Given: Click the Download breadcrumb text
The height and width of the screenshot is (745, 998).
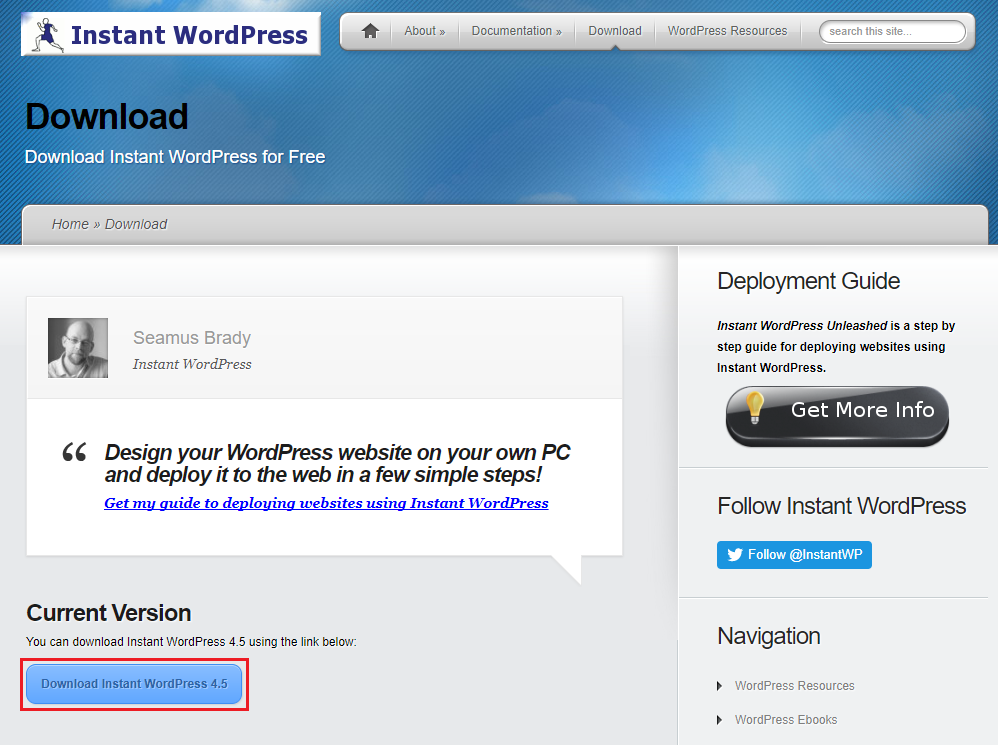Looking at the screenshot, I should tap(136, 224).
